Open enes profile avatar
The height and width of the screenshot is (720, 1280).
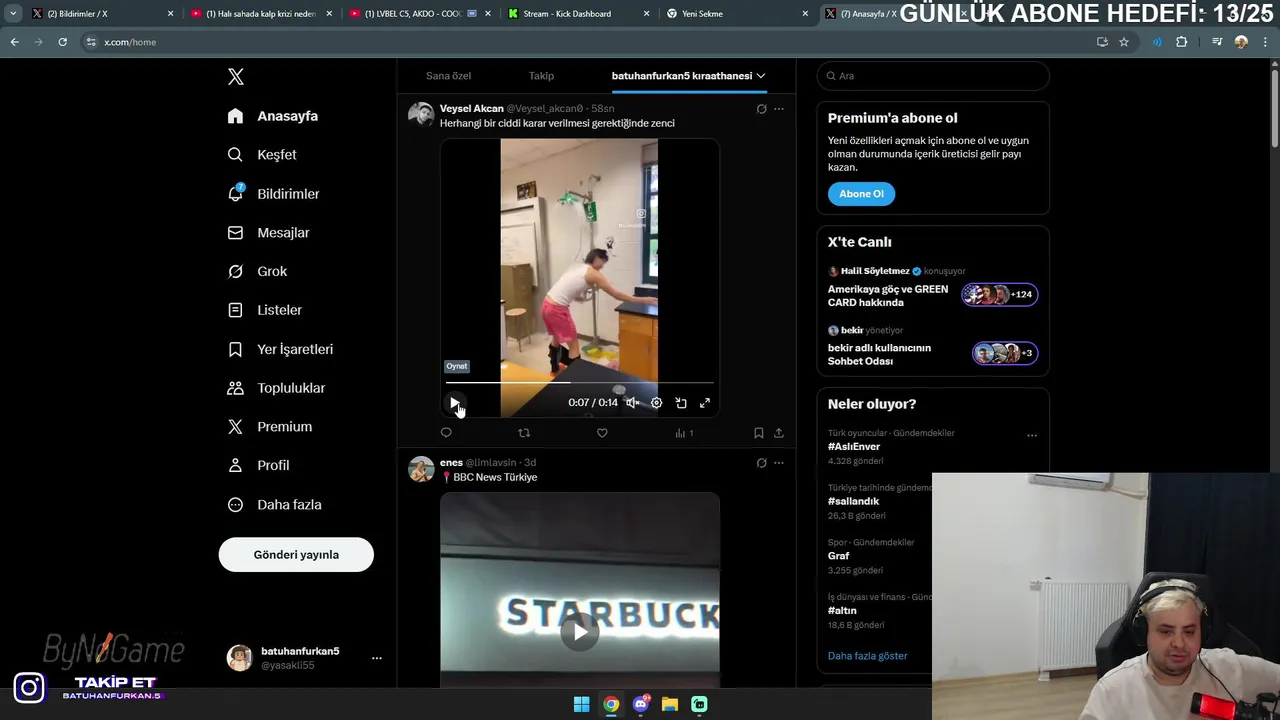click(421, 469)
